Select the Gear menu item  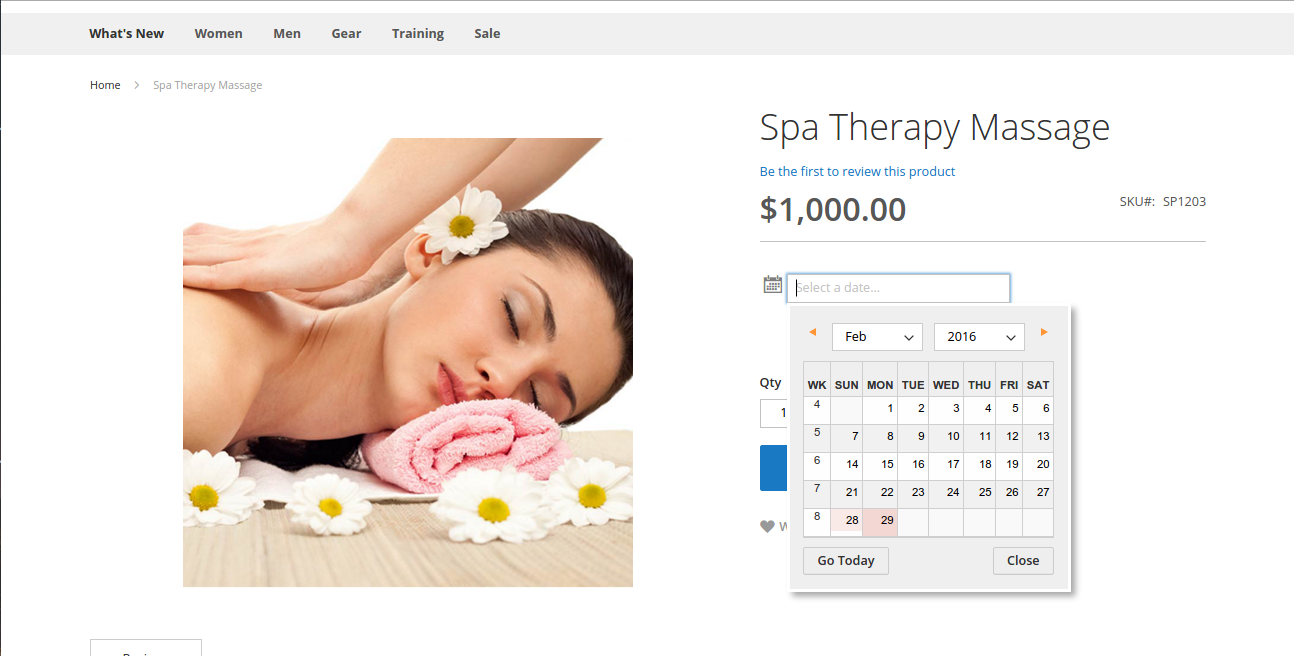(x=346, y=33)
